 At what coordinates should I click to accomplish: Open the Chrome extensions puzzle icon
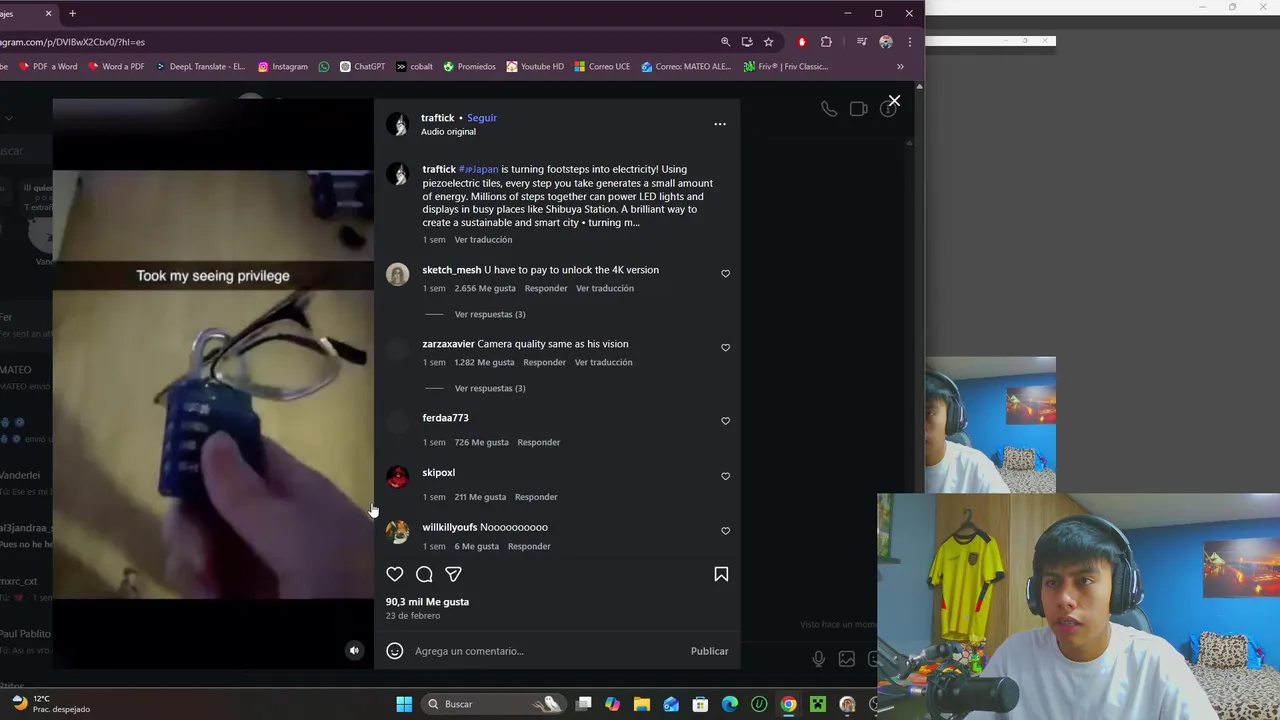[826, 42]
